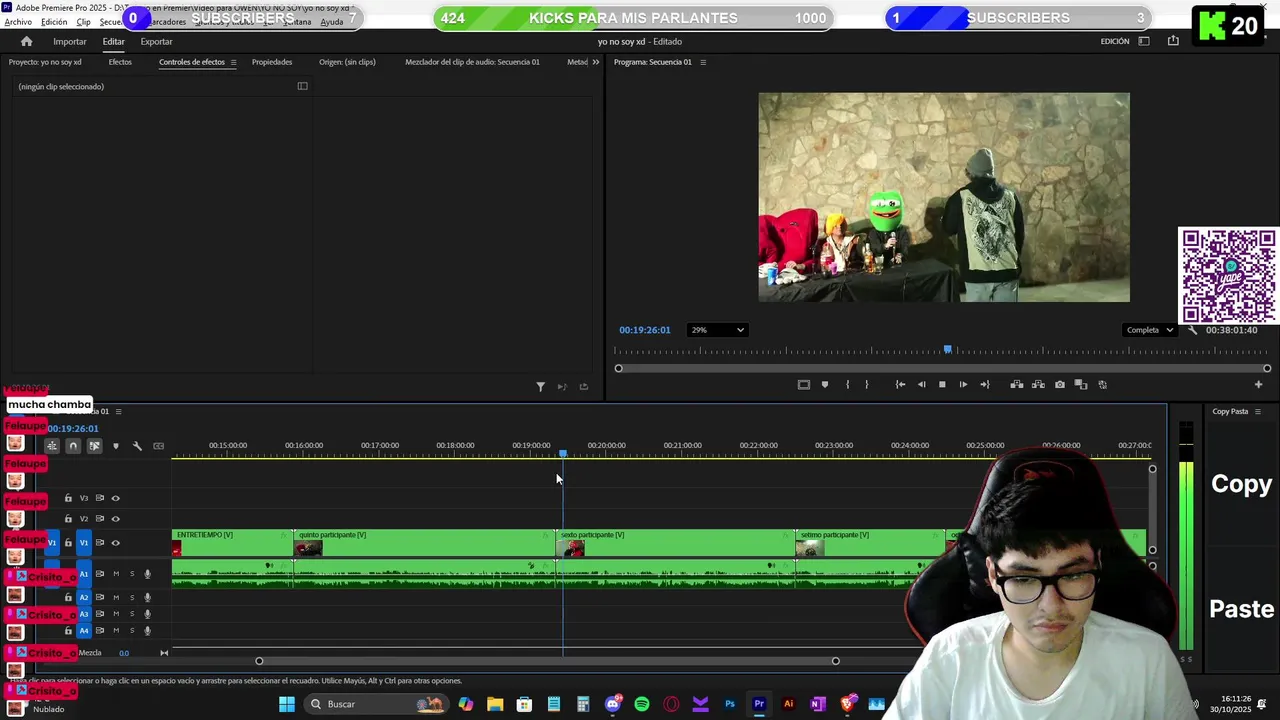Open workspaces menu icon in header

point(1144,41)
